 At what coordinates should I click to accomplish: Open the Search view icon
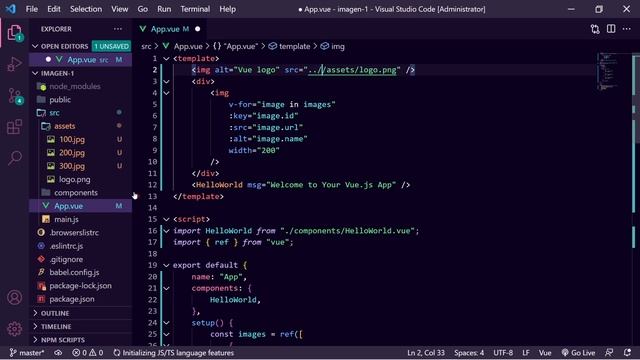coord(15,158)
